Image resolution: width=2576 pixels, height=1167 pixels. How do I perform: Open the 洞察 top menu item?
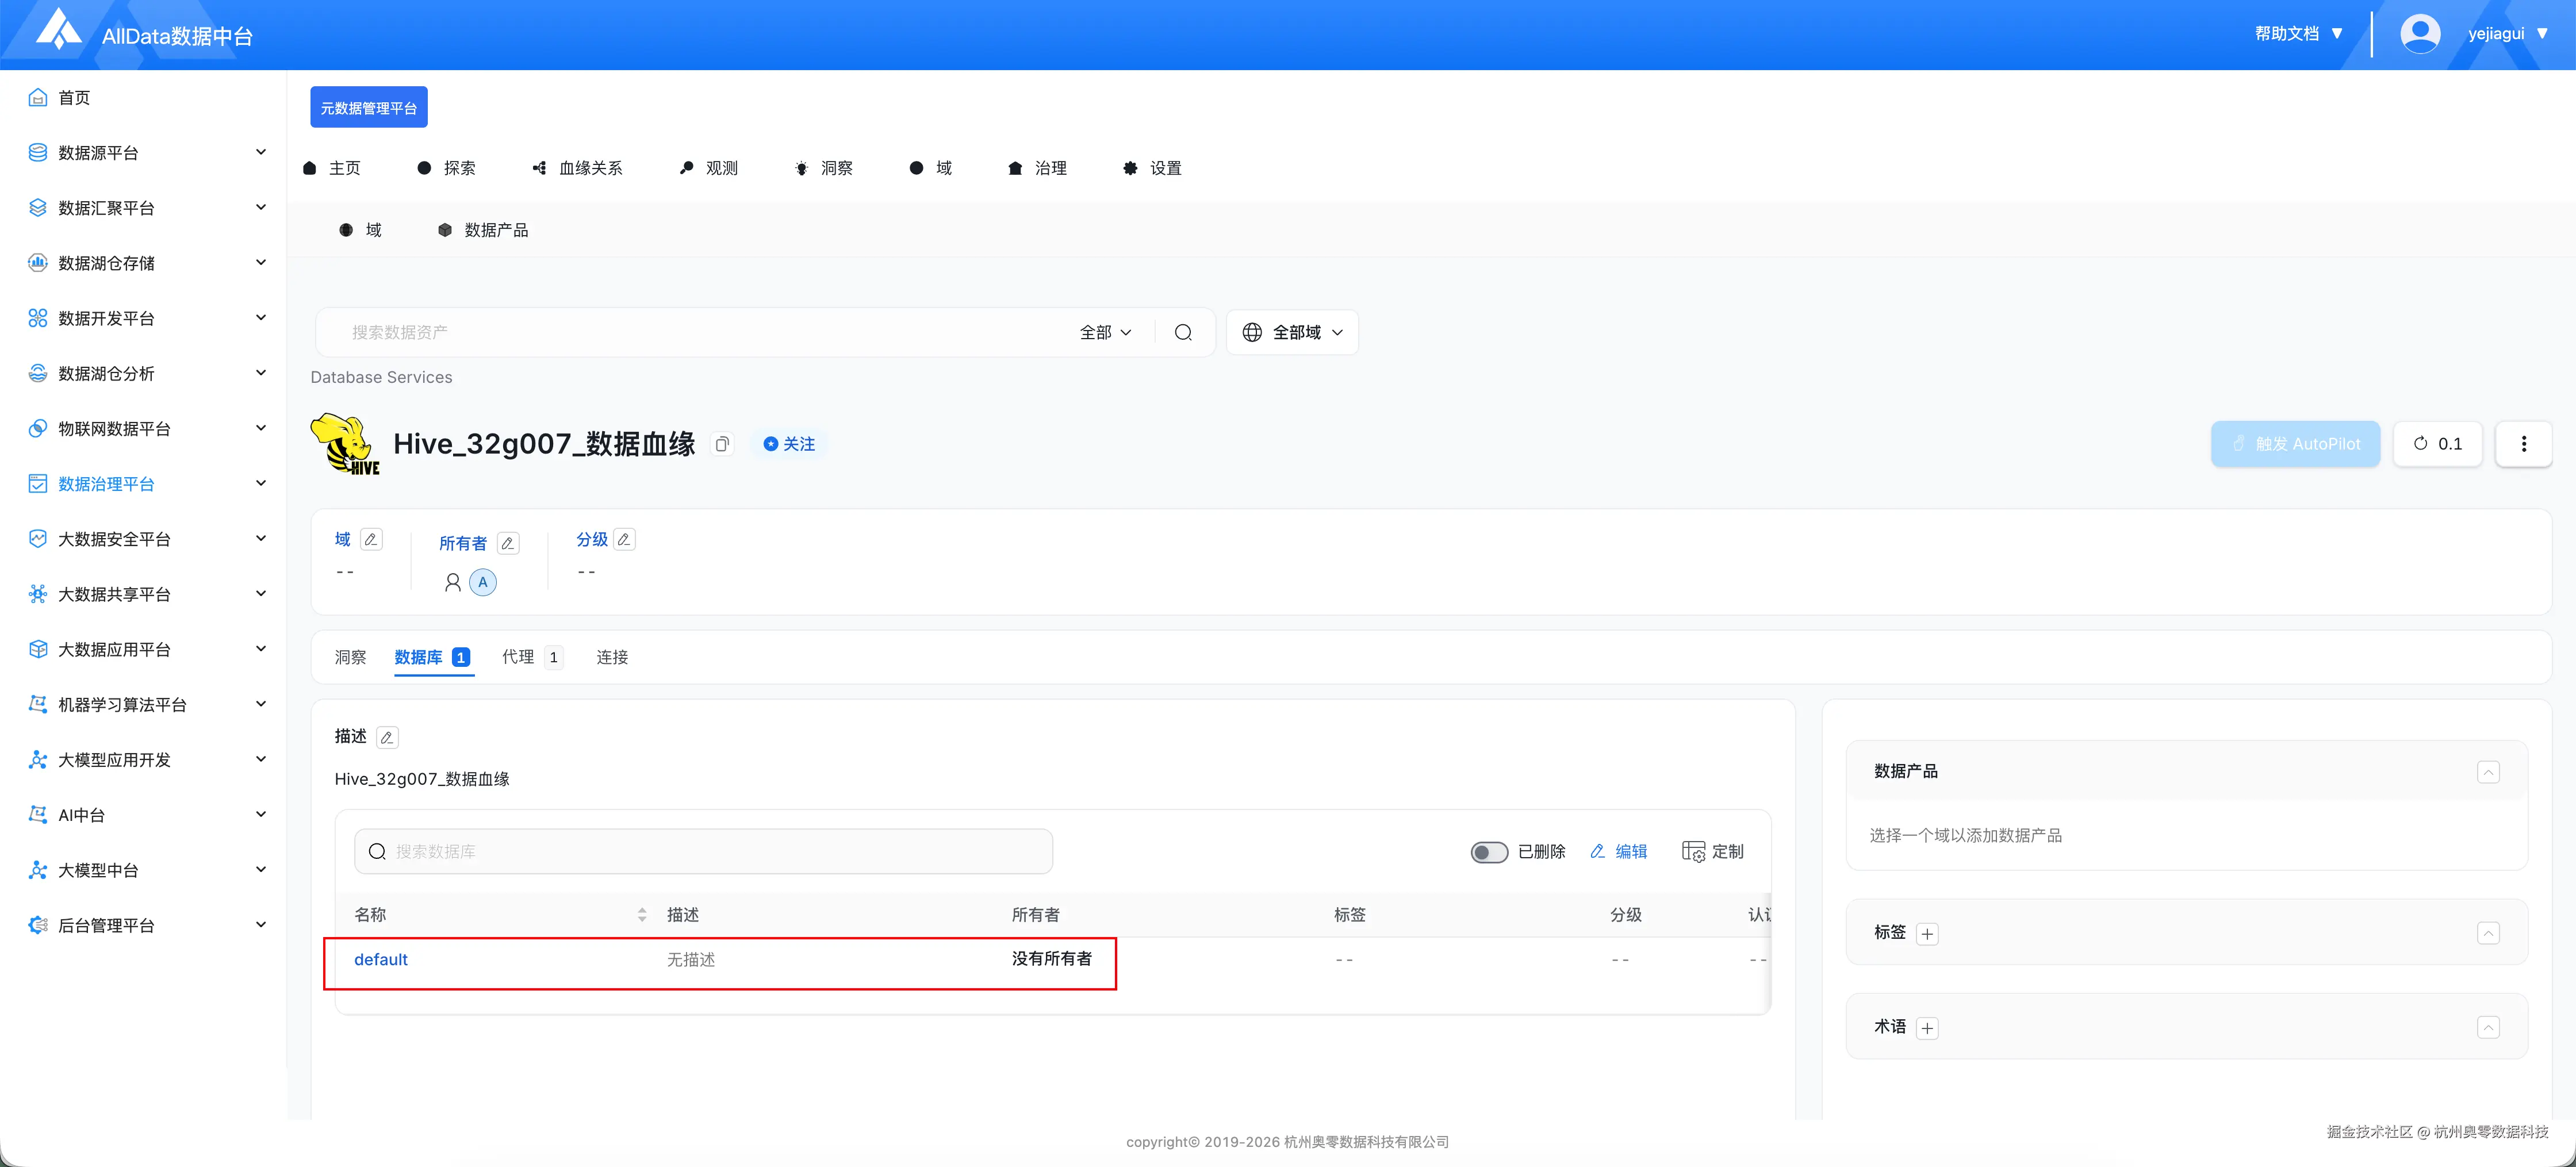(824, 168)
